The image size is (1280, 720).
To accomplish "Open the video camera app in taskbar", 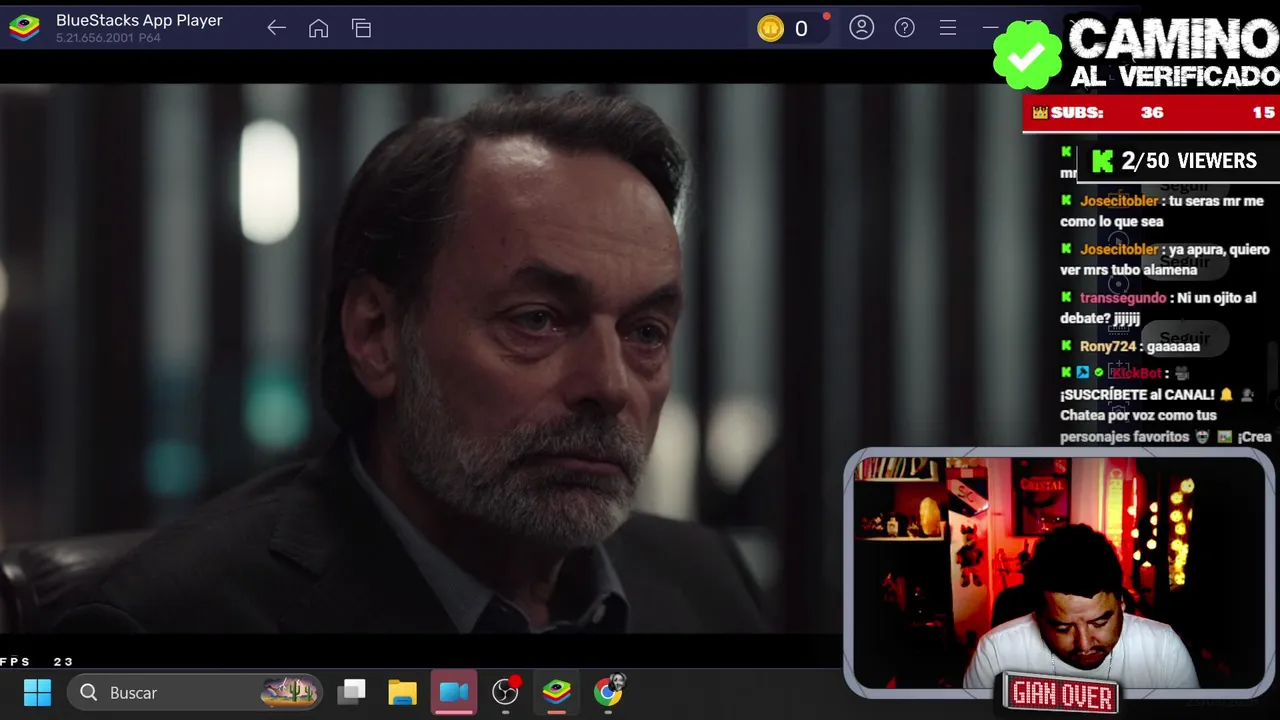I will point(454,692).
